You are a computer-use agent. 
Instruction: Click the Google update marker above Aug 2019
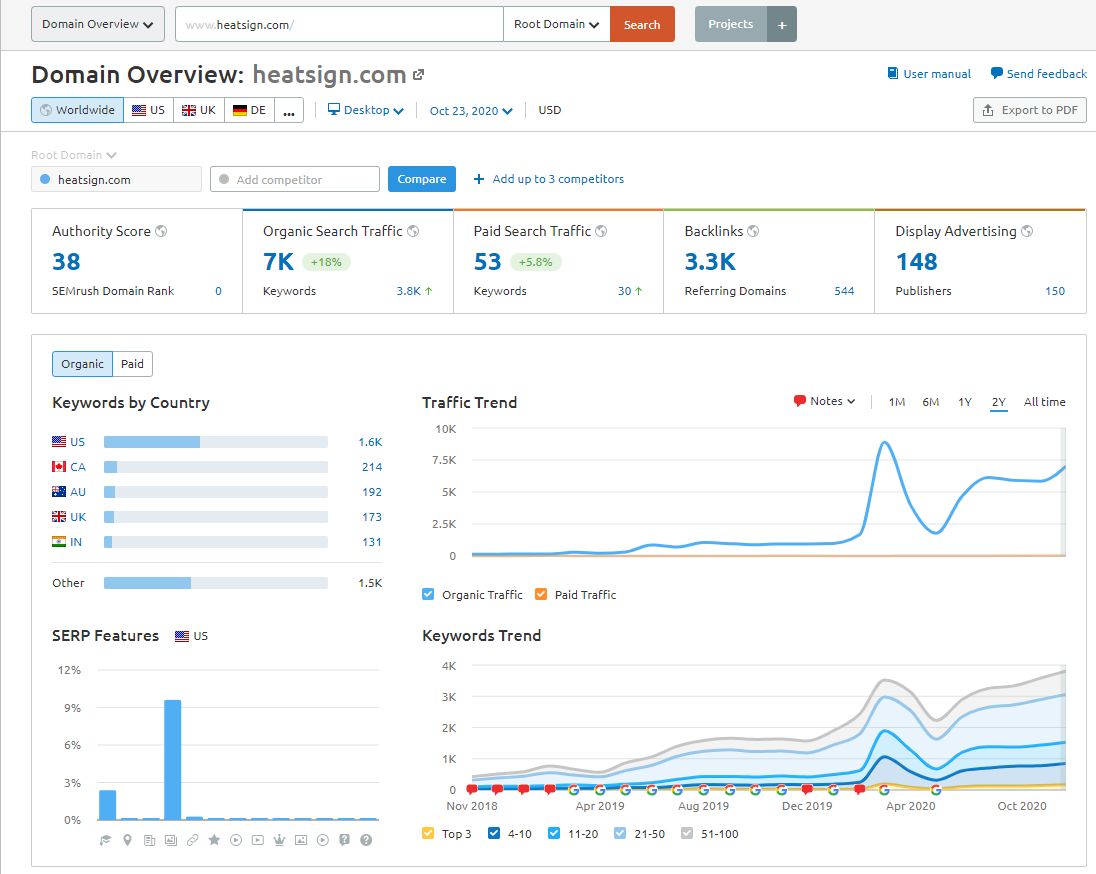click(x=703, y=789)
